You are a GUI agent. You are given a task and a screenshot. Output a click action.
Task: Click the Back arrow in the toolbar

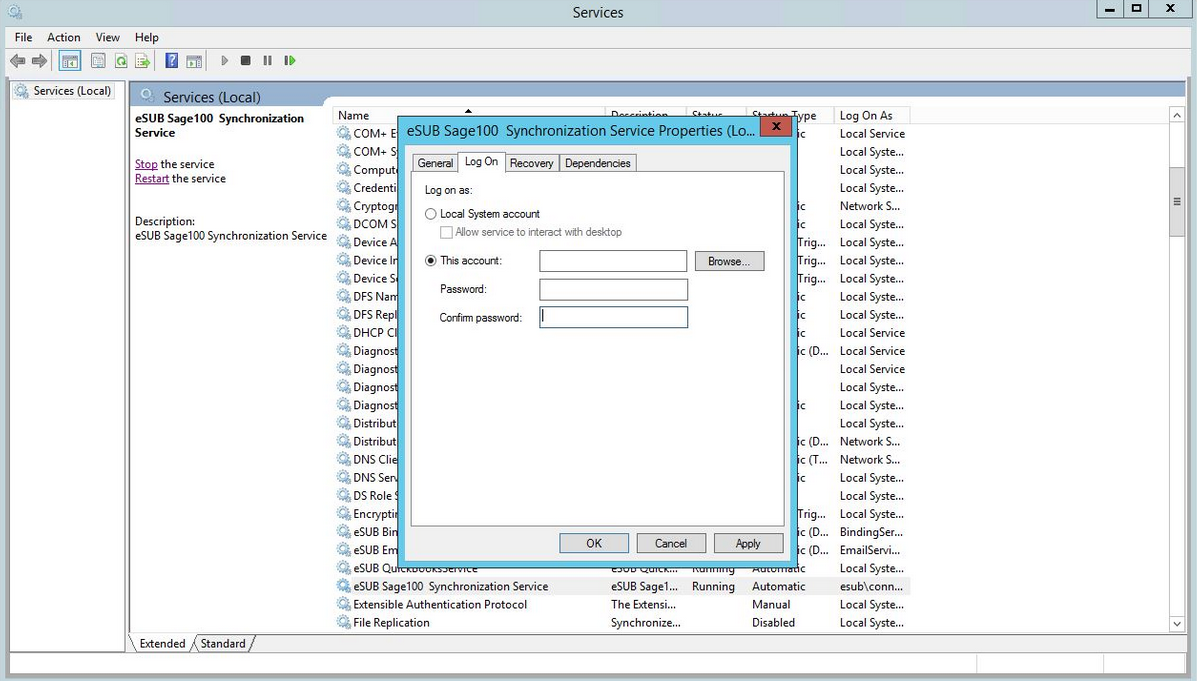click(18, 60)
